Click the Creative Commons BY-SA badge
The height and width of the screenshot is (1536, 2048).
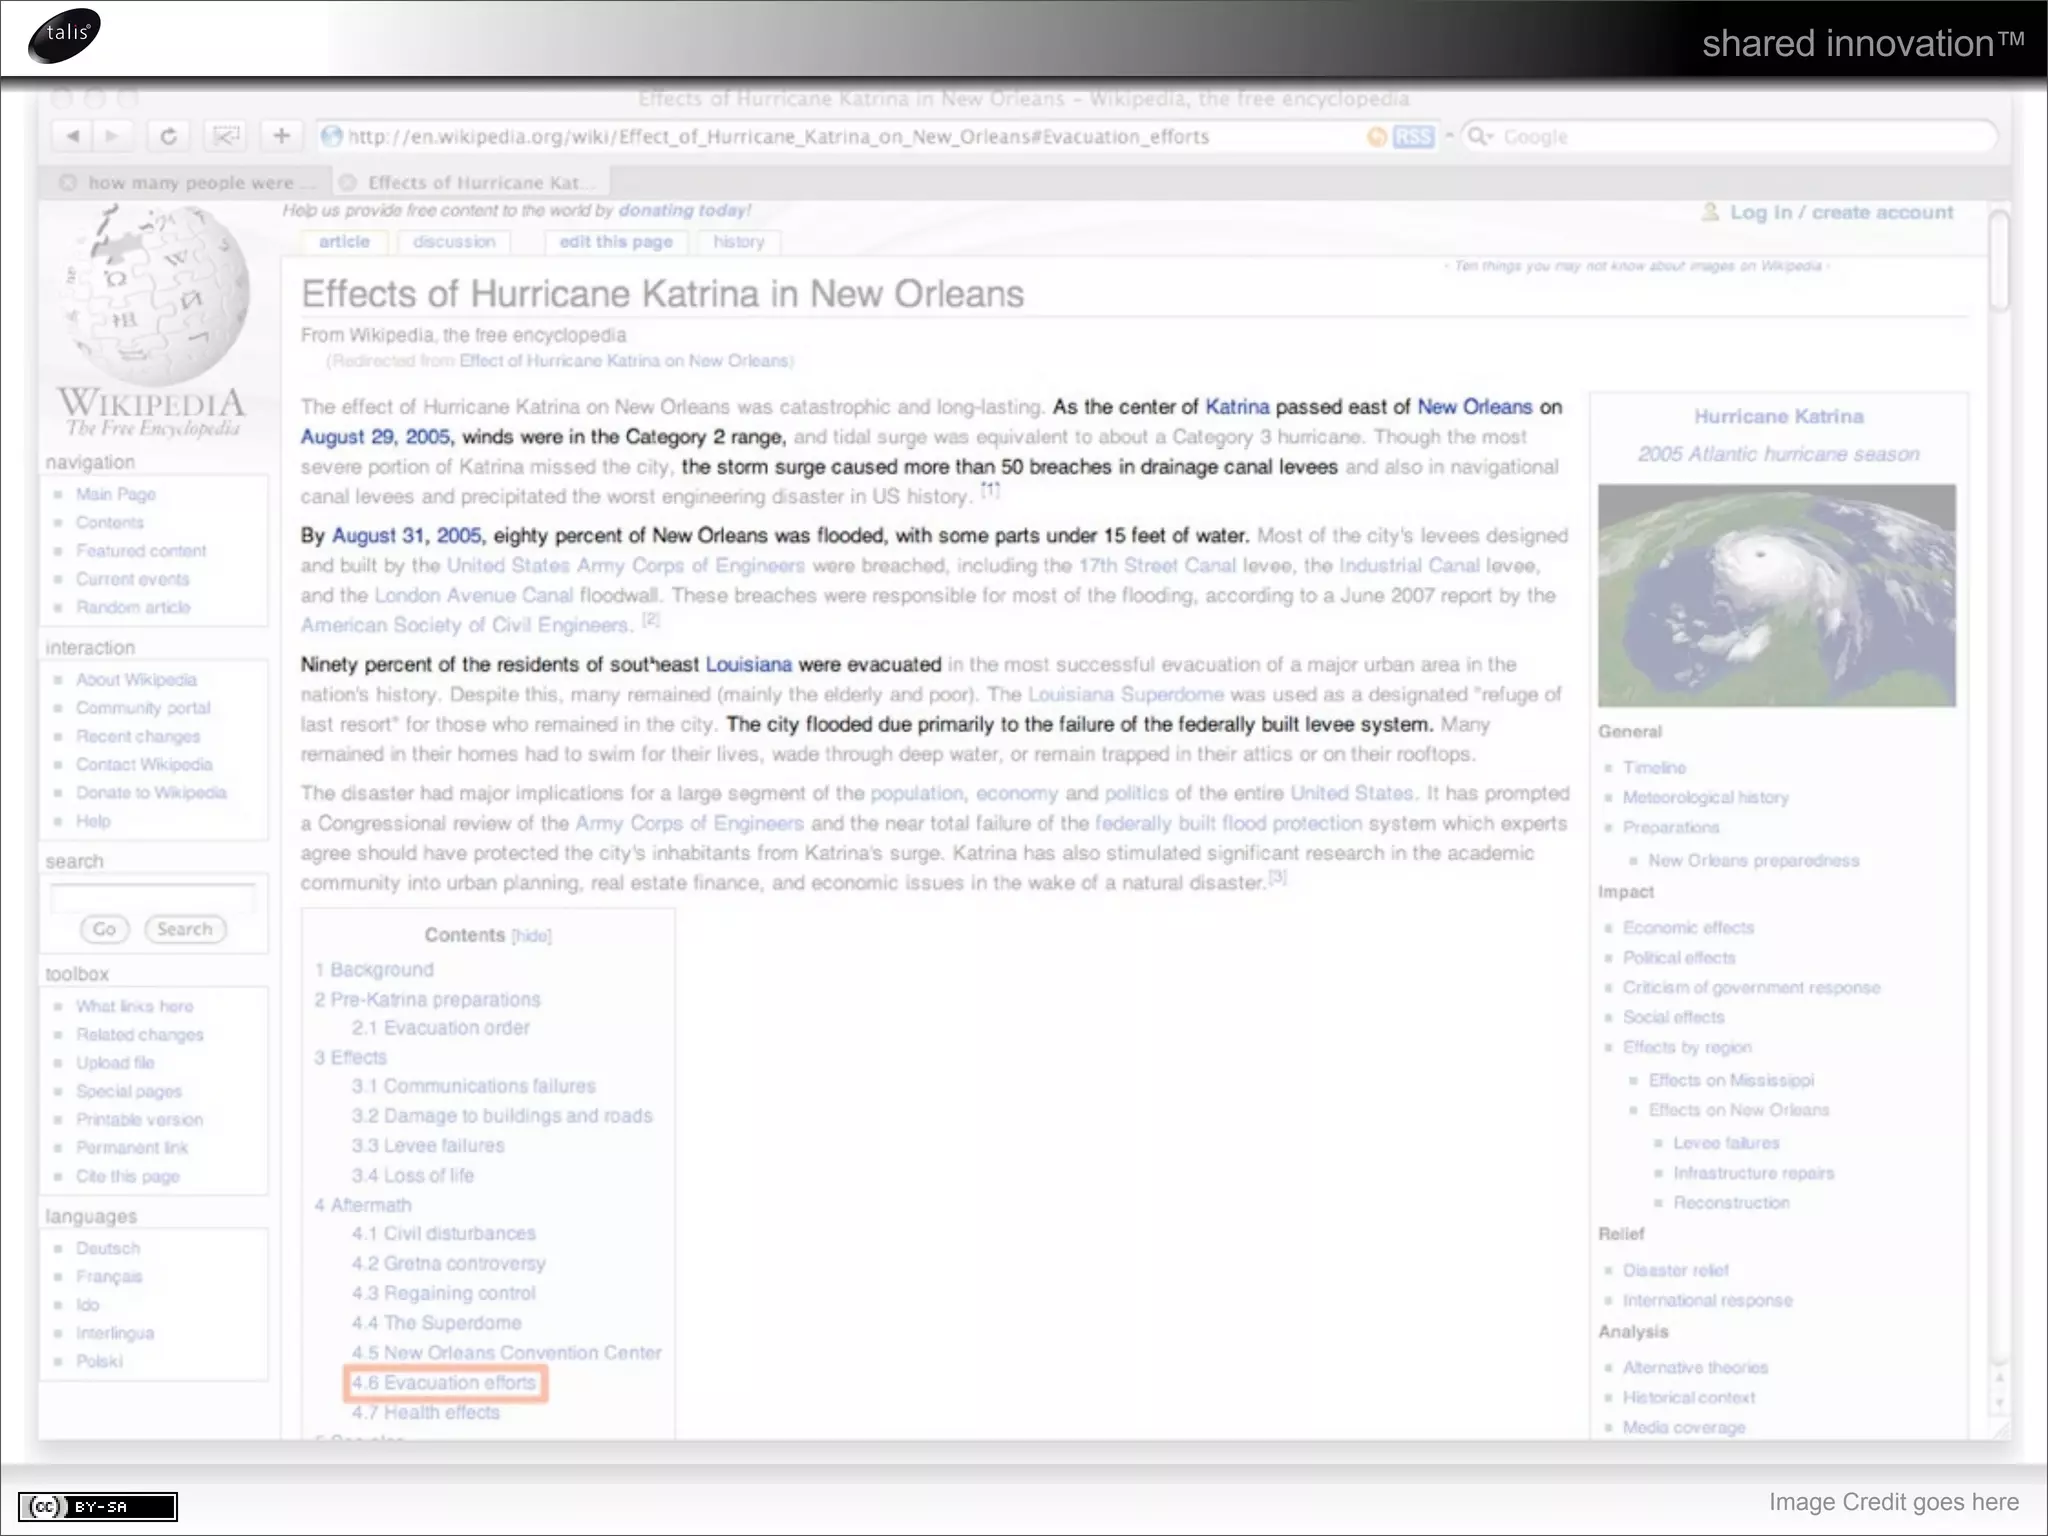pyautogui.click(x=97, y=1506)
